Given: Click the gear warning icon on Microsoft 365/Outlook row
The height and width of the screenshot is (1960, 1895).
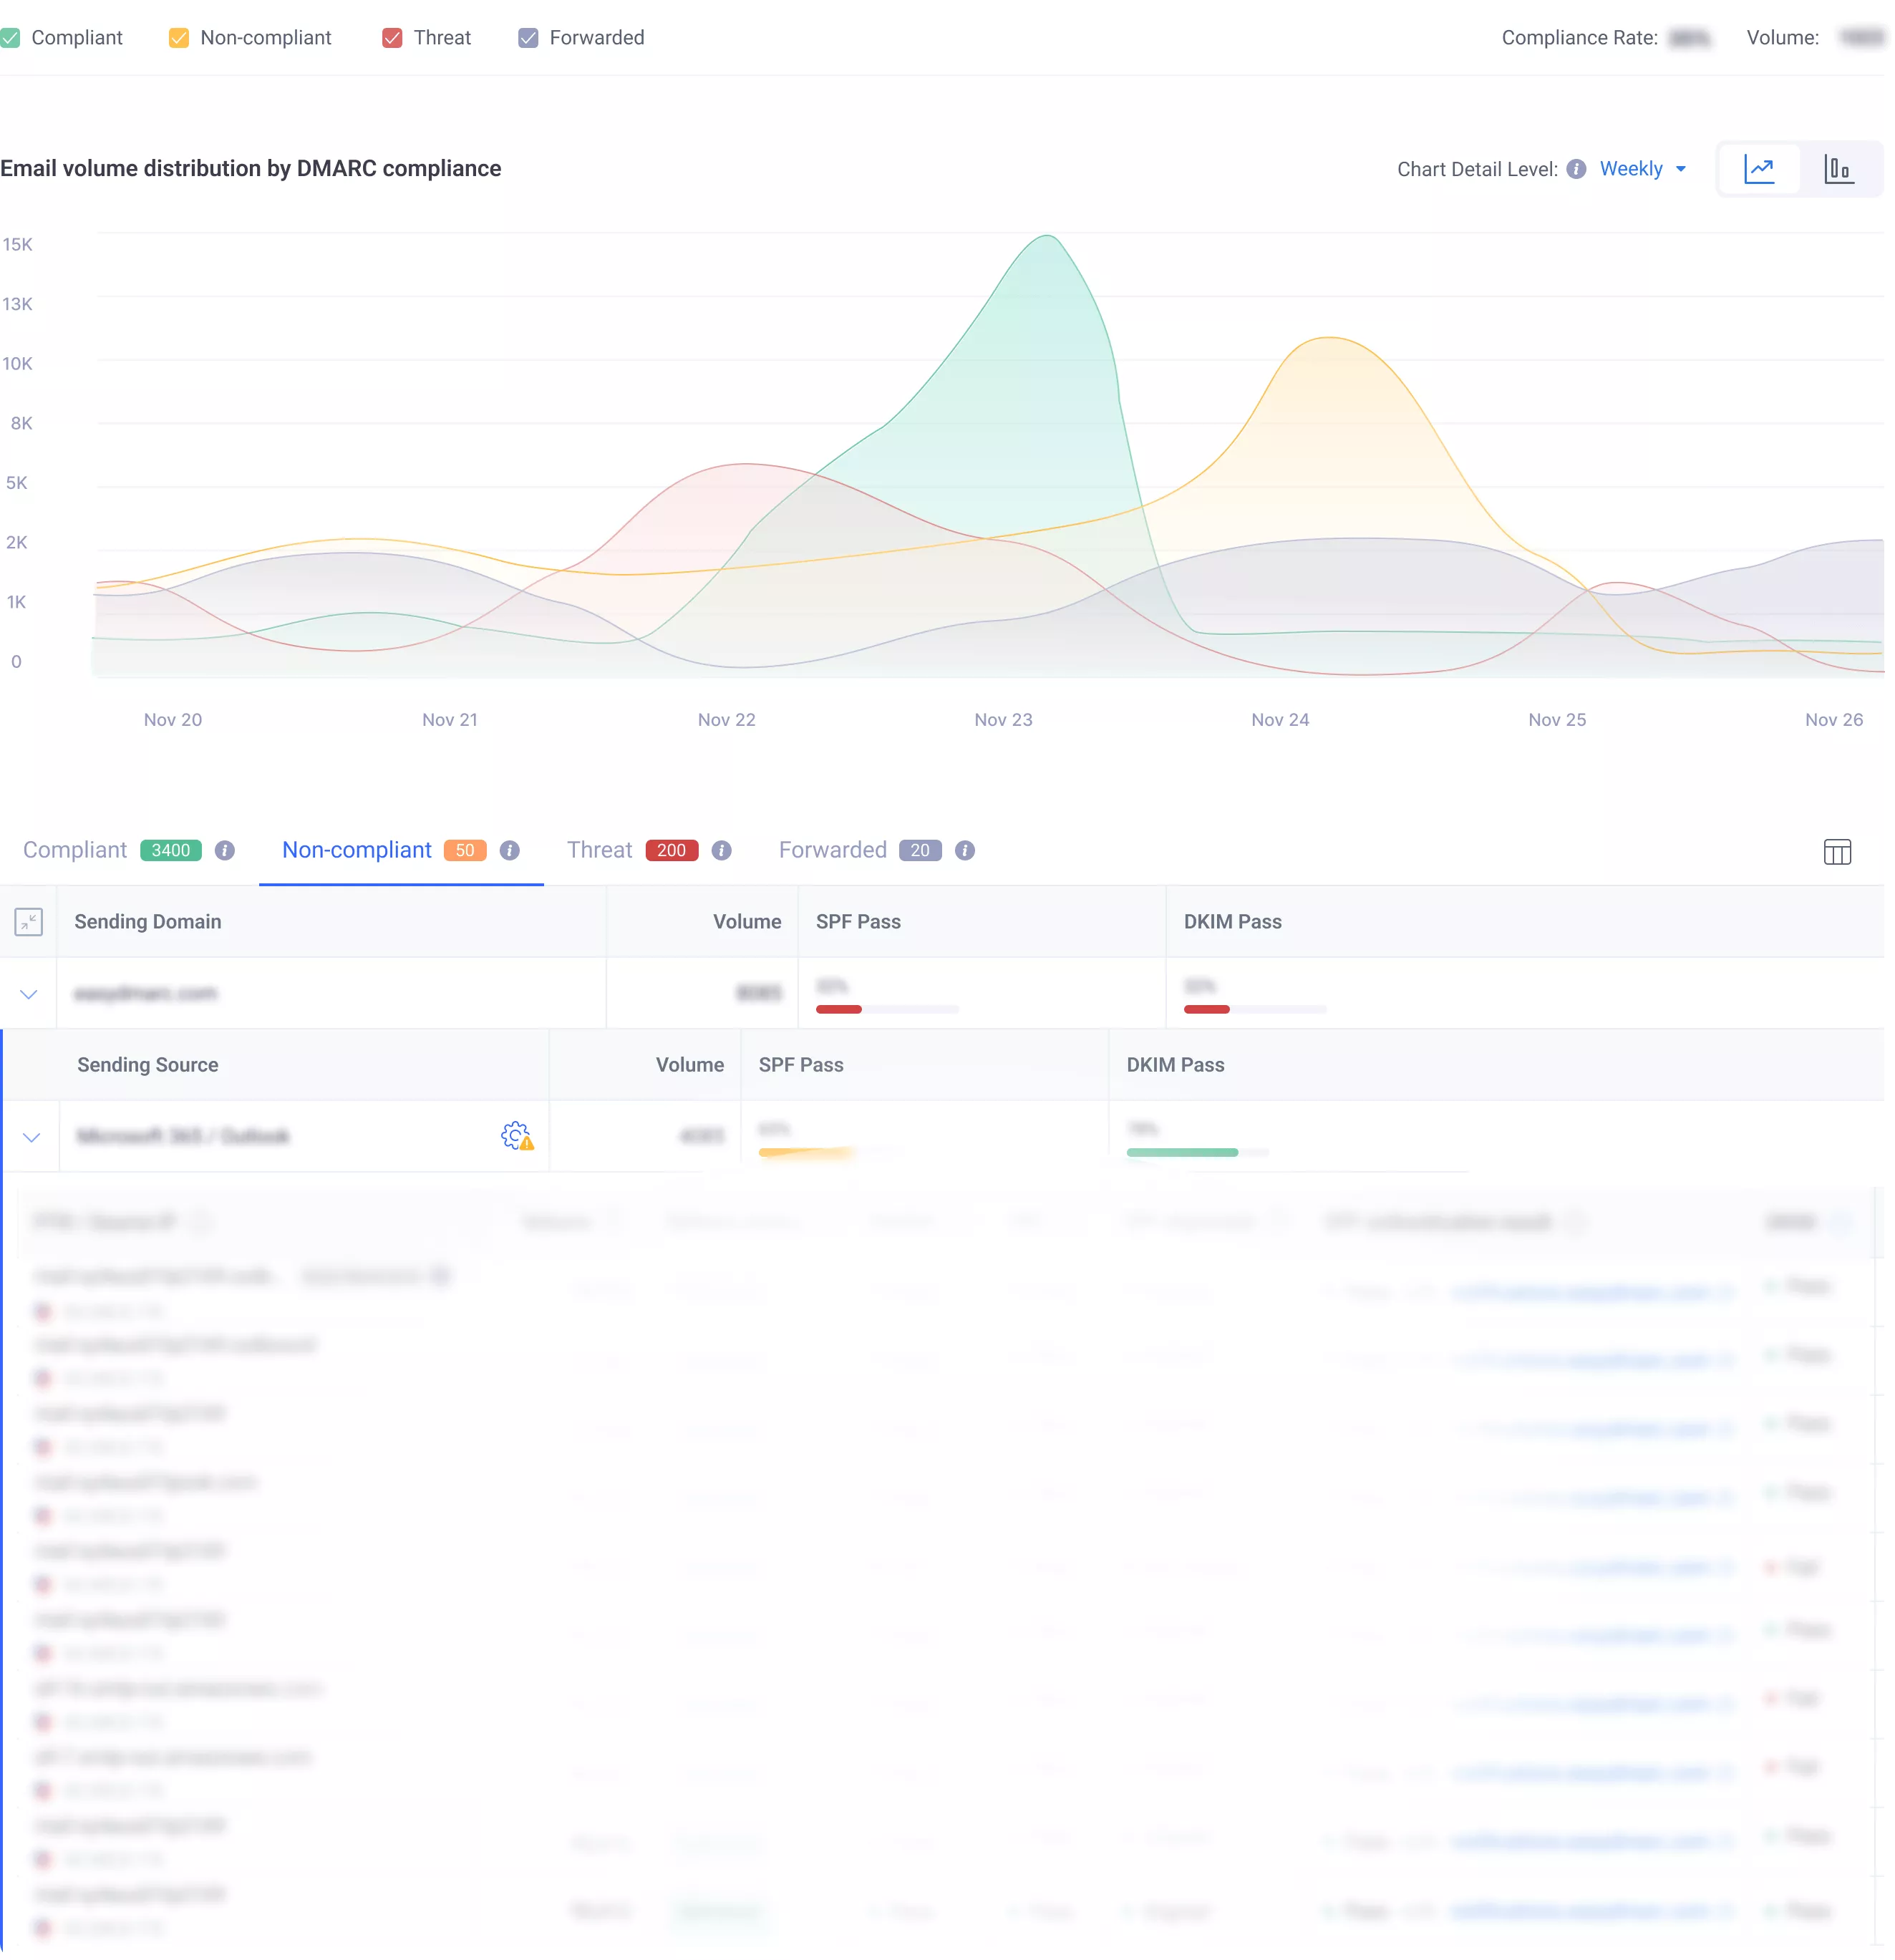Looking at the screenshot, I should [x=516, y=1137].
